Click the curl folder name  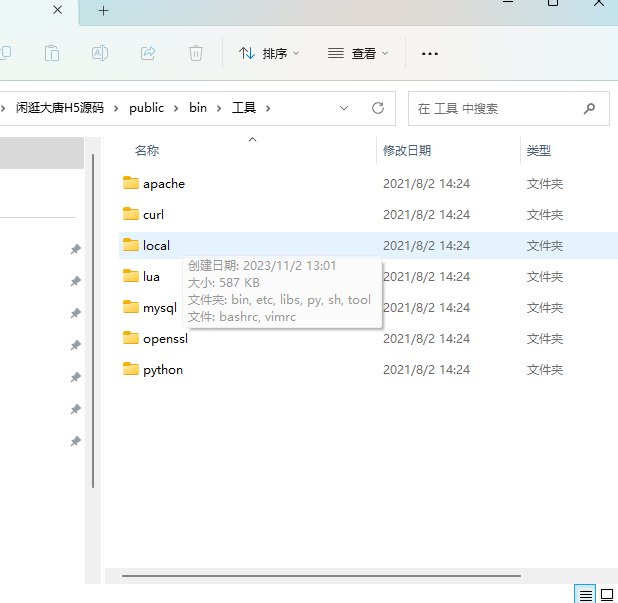pos(153,215)
